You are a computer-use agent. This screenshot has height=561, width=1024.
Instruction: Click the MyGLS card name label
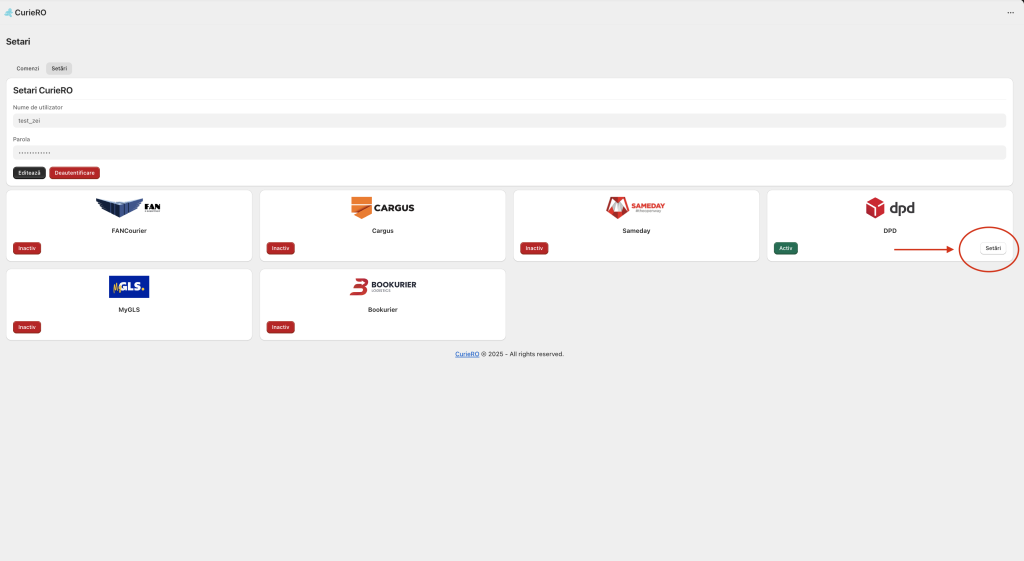129,310
